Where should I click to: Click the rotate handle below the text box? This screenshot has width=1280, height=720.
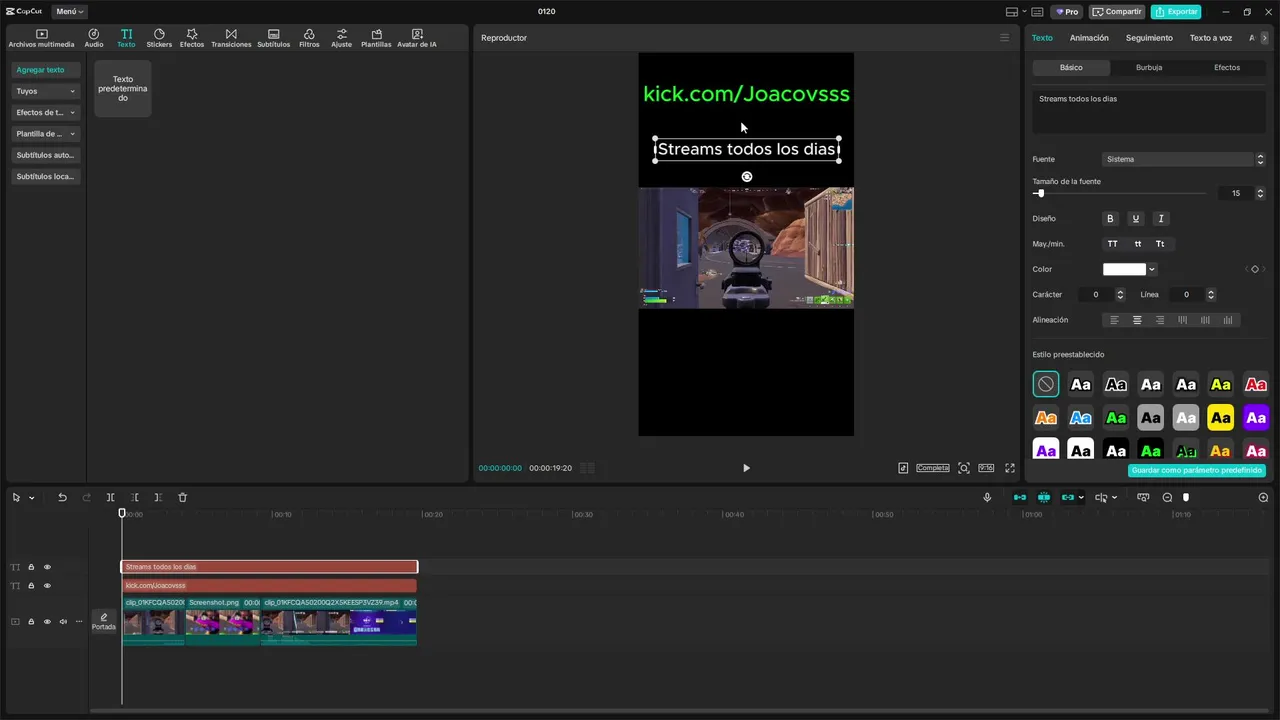click(746, 177)
